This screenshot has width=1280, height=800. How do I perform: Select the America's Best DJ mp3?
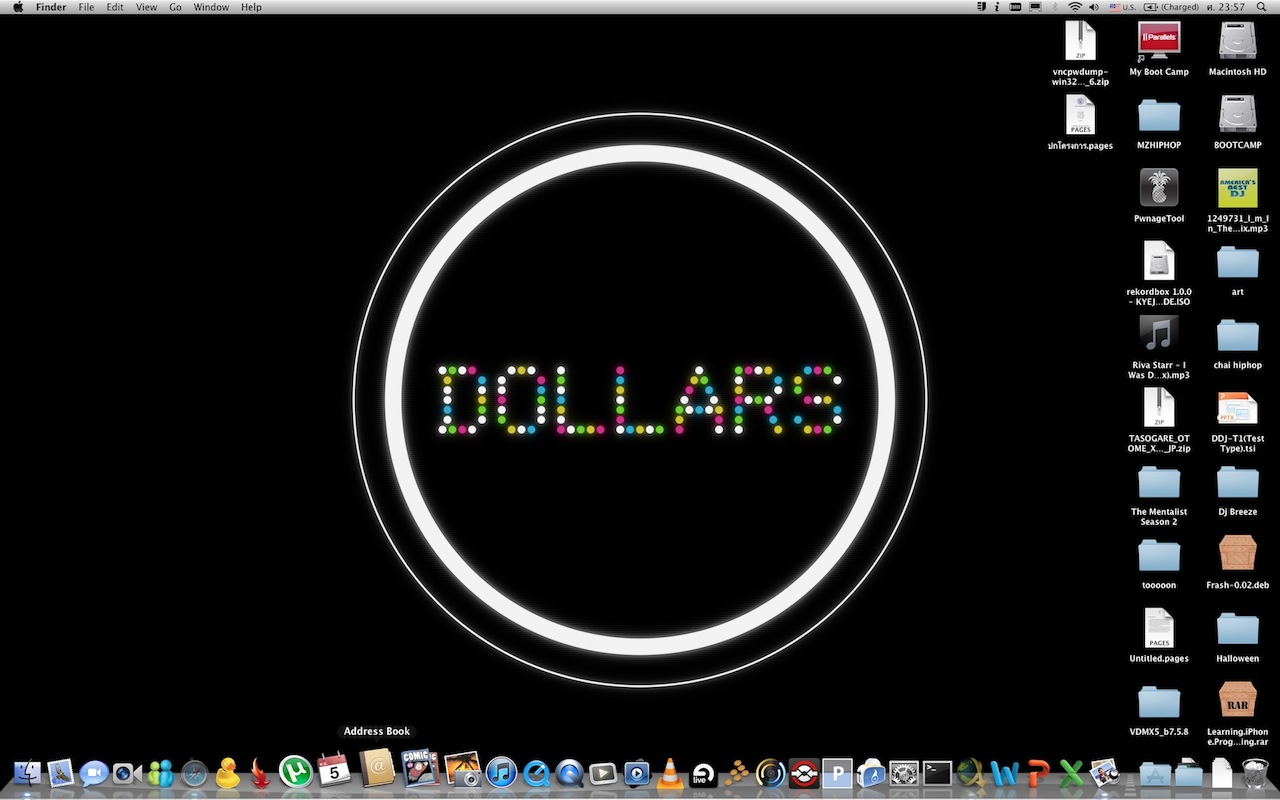pyautogui.click(x=1238, y=187)
